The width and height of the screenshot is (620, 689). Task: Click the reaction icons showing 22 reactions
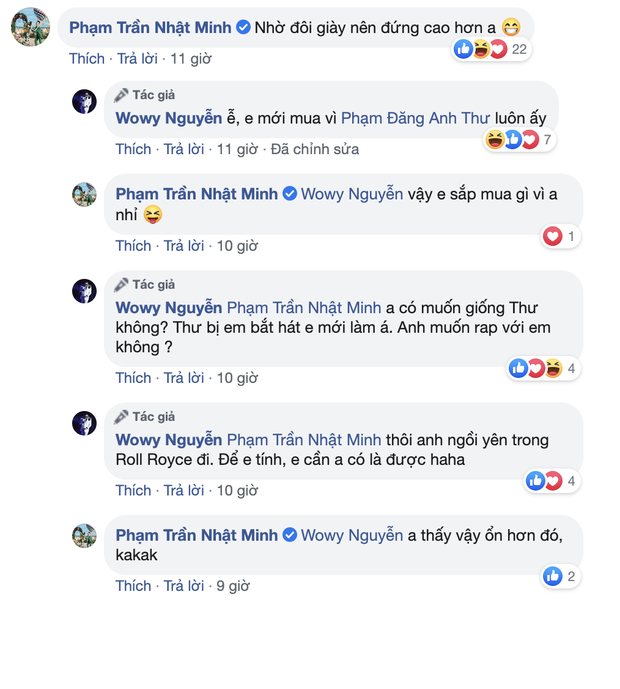pyautogui.click(x=480, y=48)
